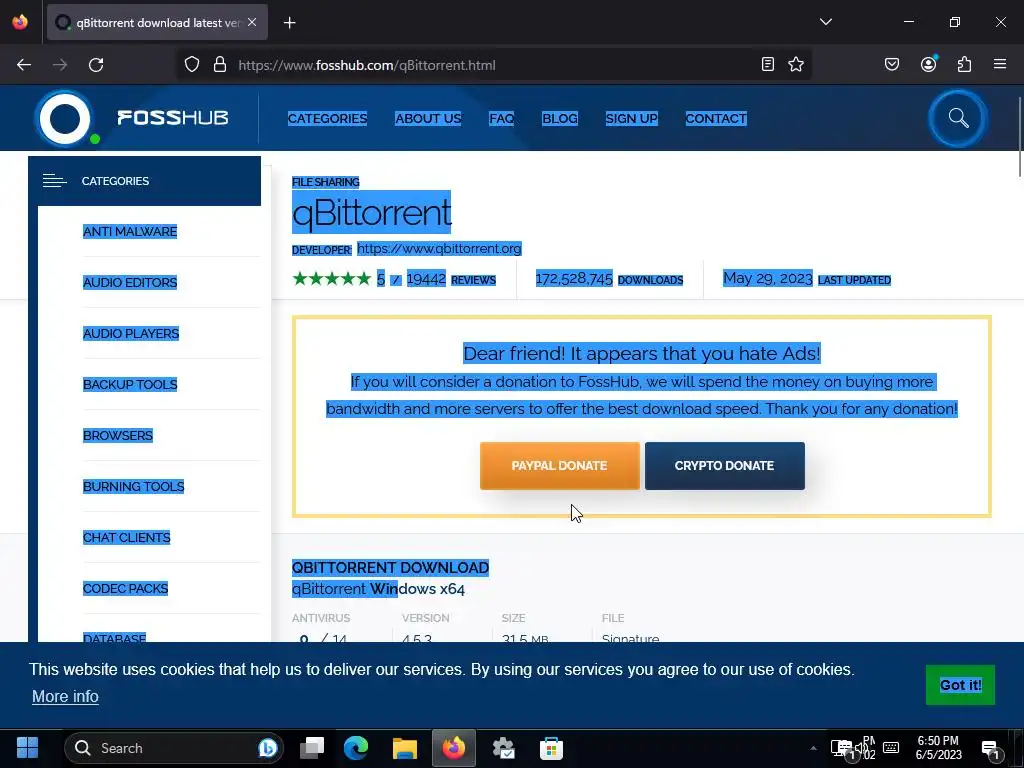Open a new tab with plus button

coord(289,23)
